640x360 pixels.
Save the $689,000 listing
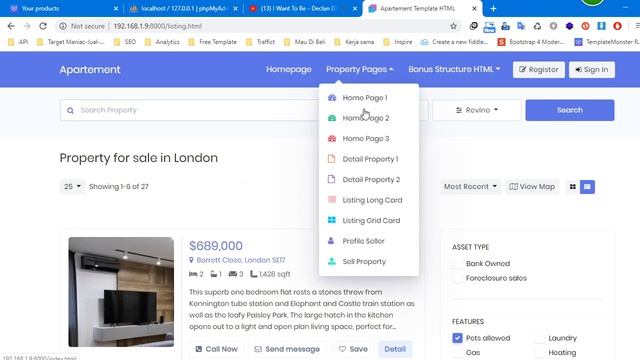tap(353, 349)
